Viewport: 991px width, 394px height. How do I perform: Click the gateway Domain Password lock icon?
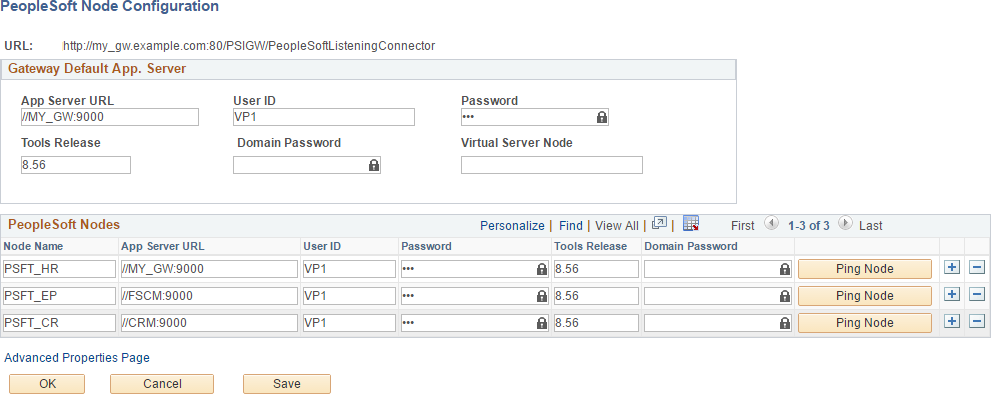[x=374, y=165]
